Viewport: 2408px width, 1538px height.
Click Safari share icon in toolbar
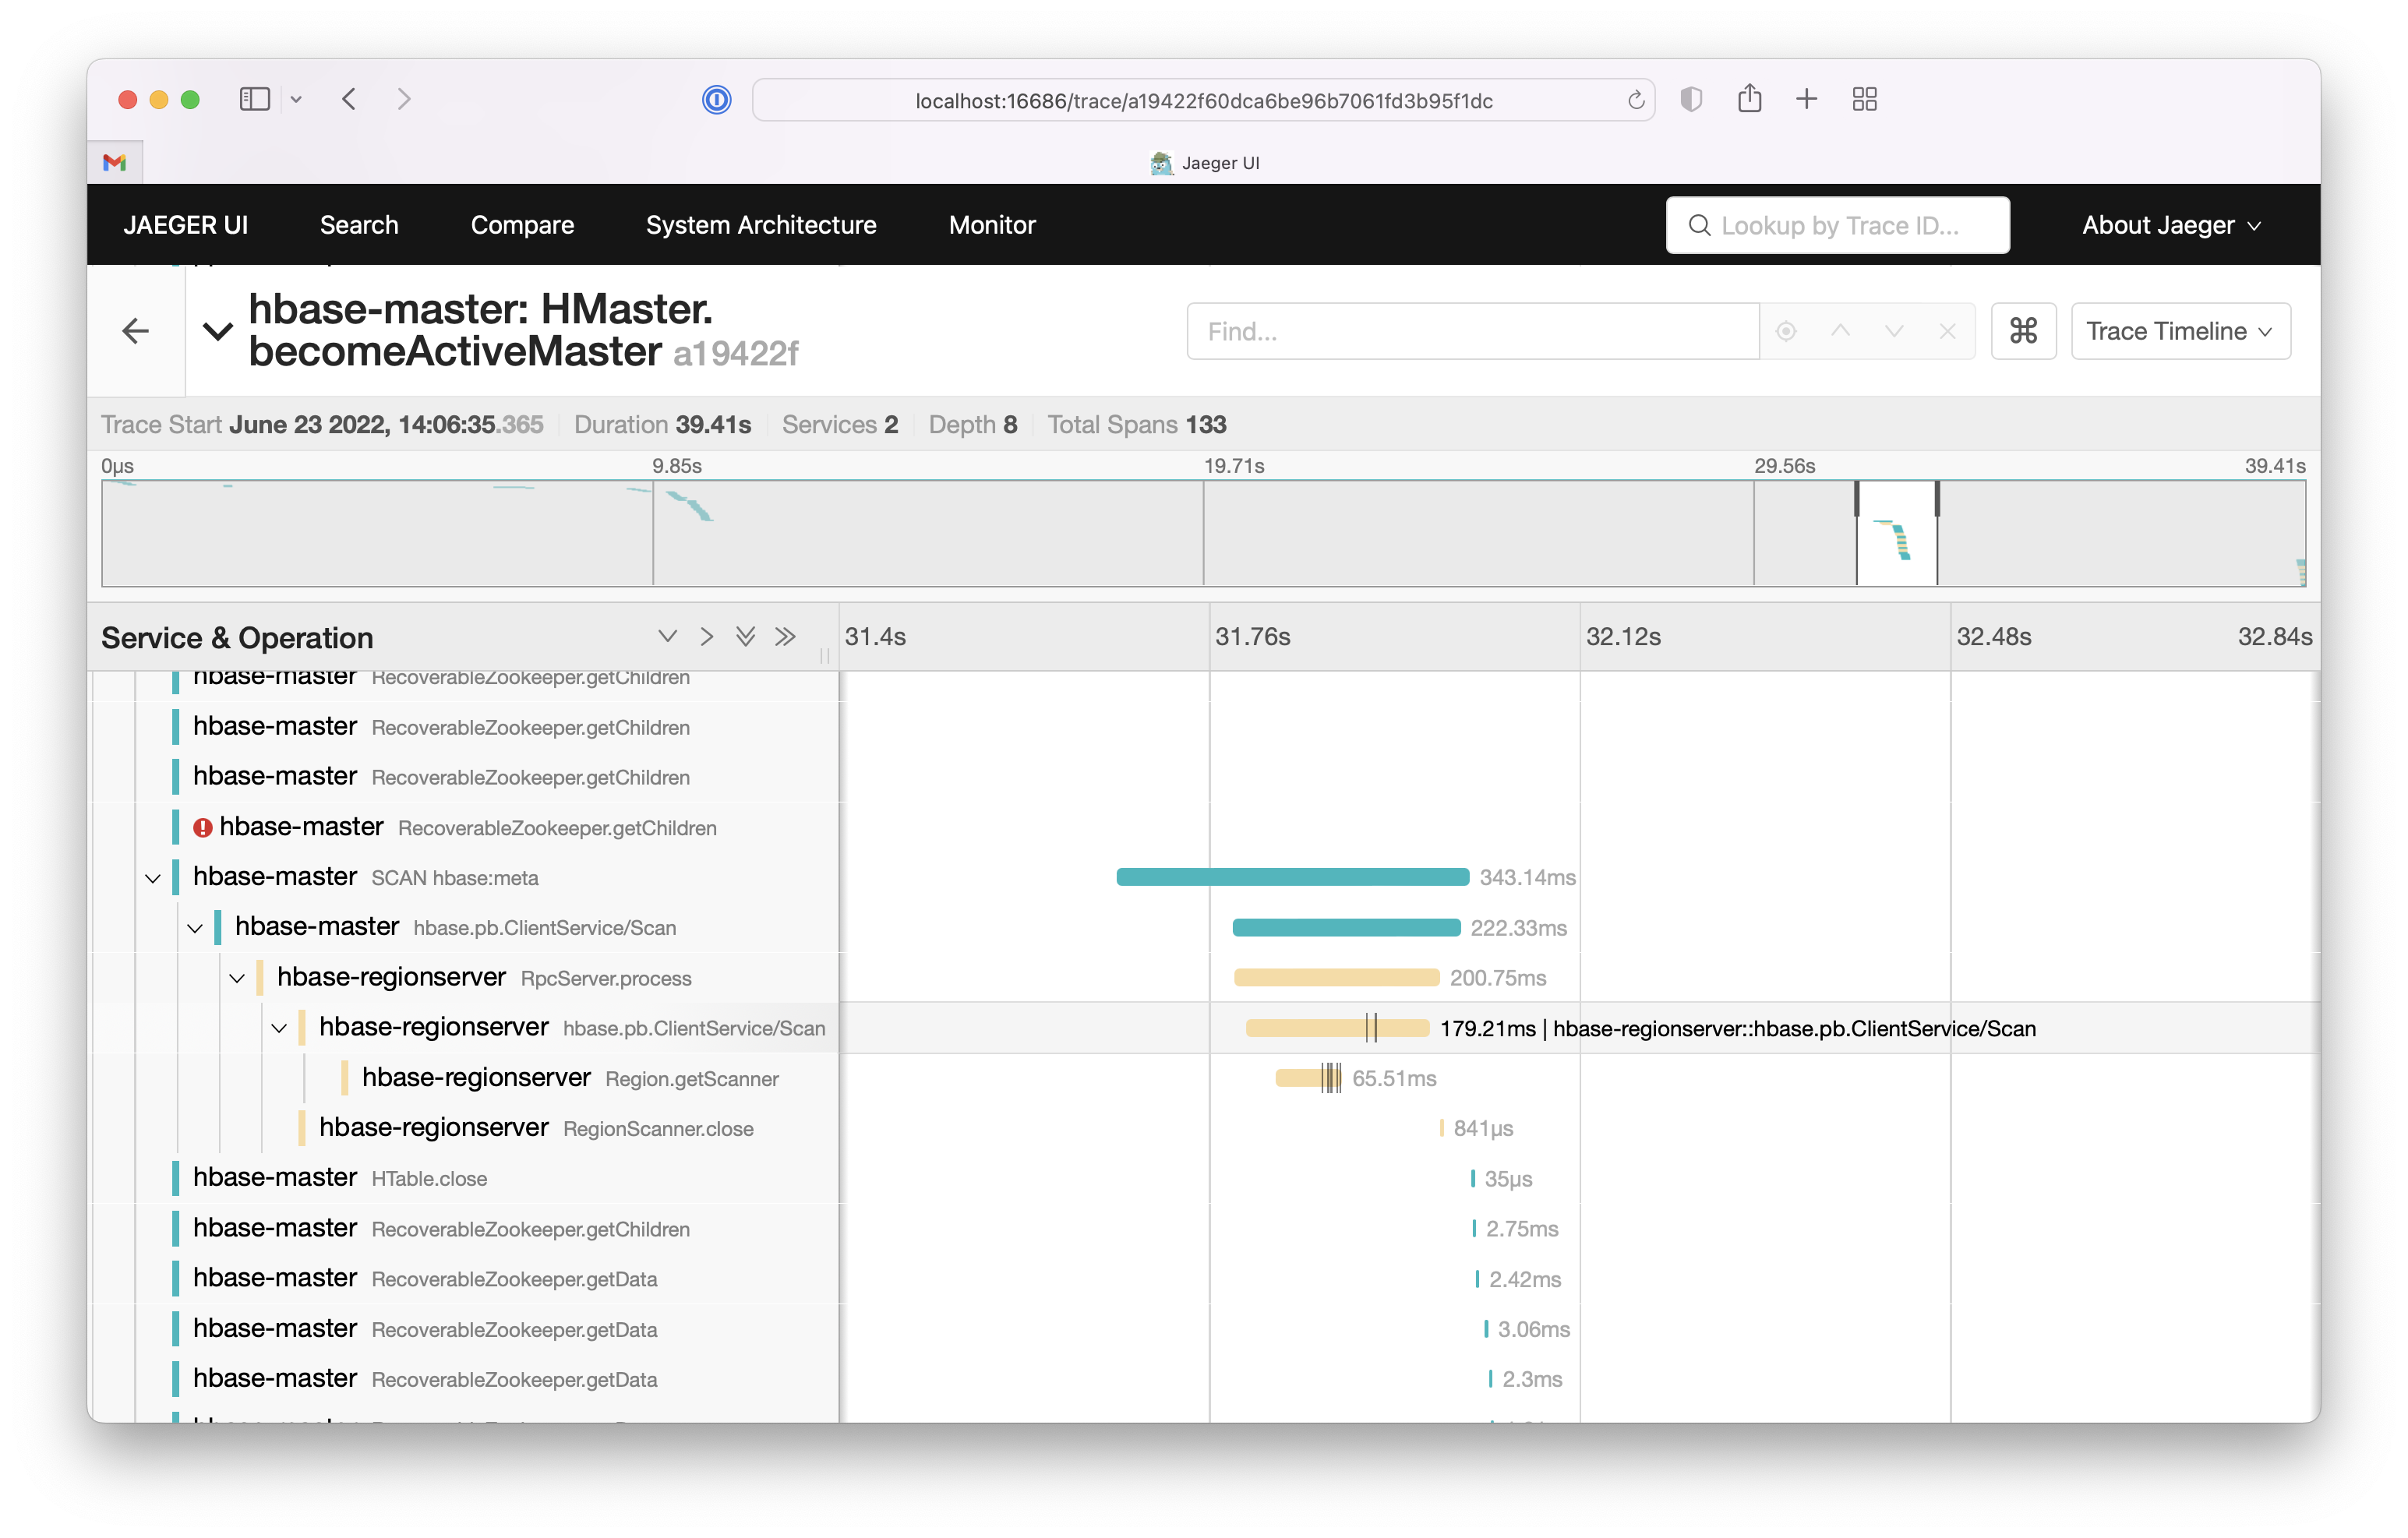point(1749,99)
